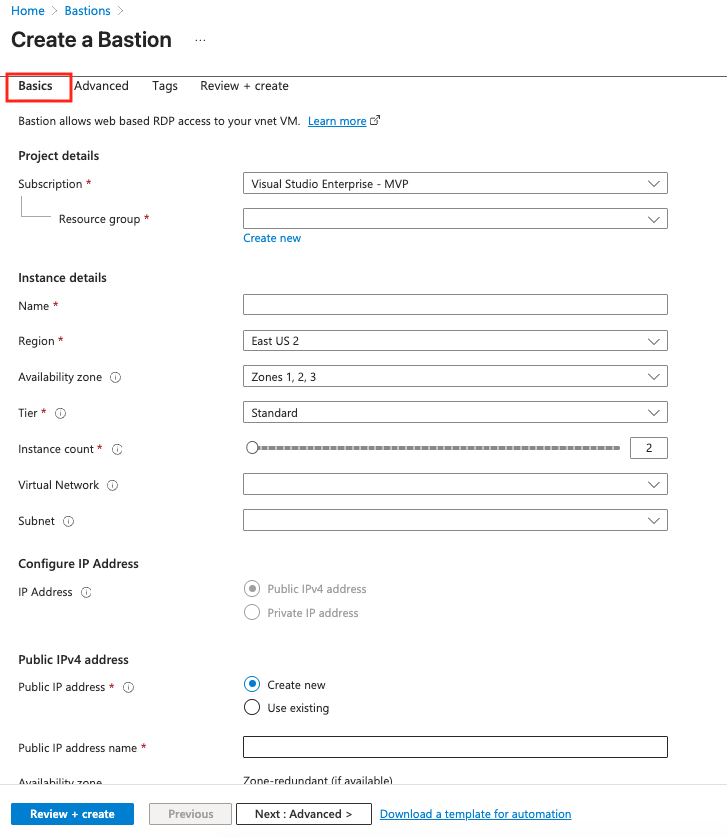Click the Public IP address name field
727x837 pixels.
pyautogui.click(x=455, y=747)
